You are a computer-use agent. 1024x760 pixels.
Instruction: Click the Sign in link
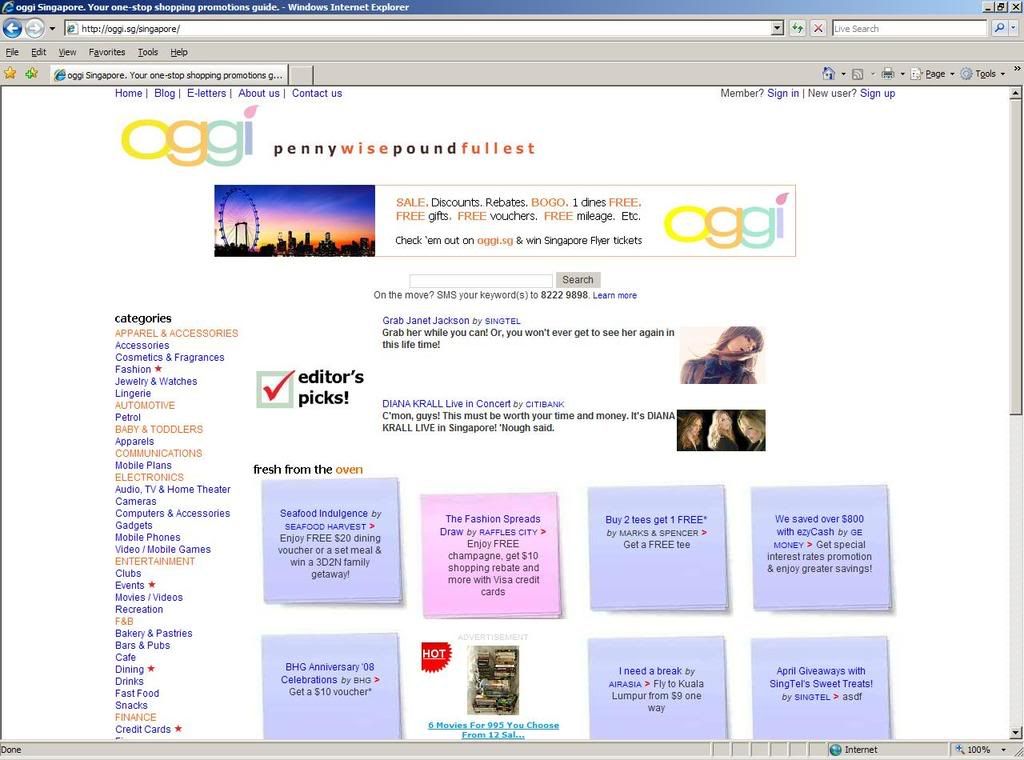pos(783,93)
